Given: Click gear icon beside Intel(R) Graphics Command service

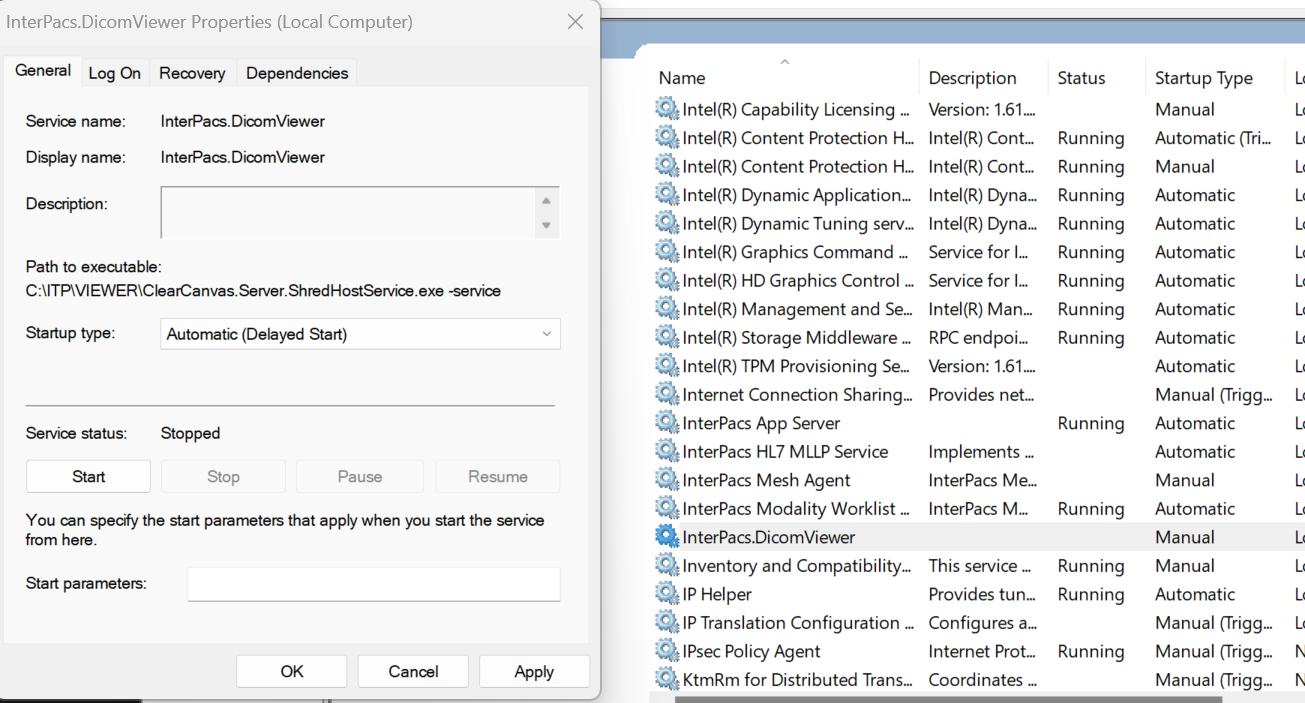Looking at the screenshot, I should [667, 252].
